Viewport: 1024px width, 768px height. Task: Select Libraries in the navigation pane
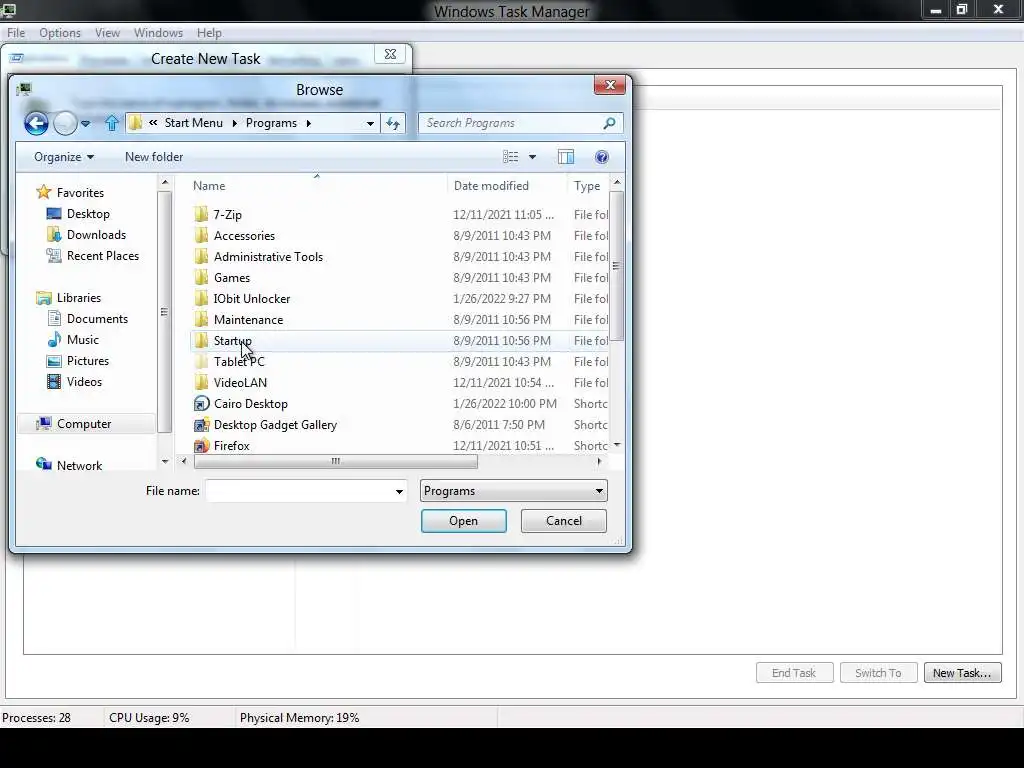click(x=69, y=298)
